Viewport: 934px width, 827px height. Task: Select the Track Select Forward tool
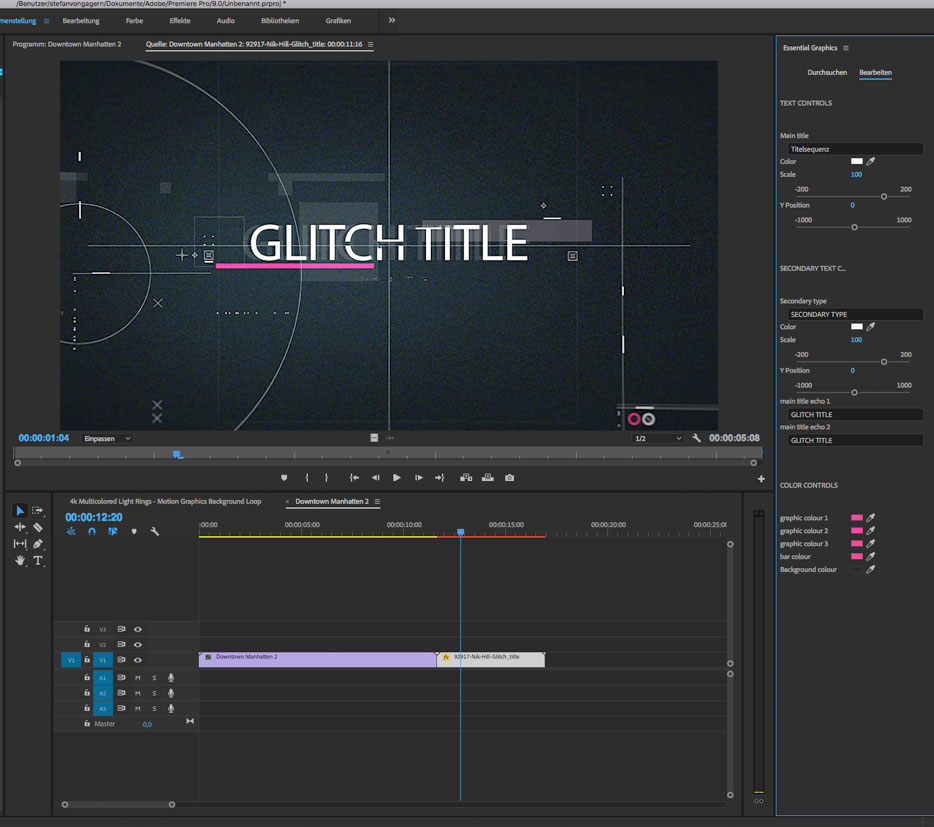[x=38, y=511]
